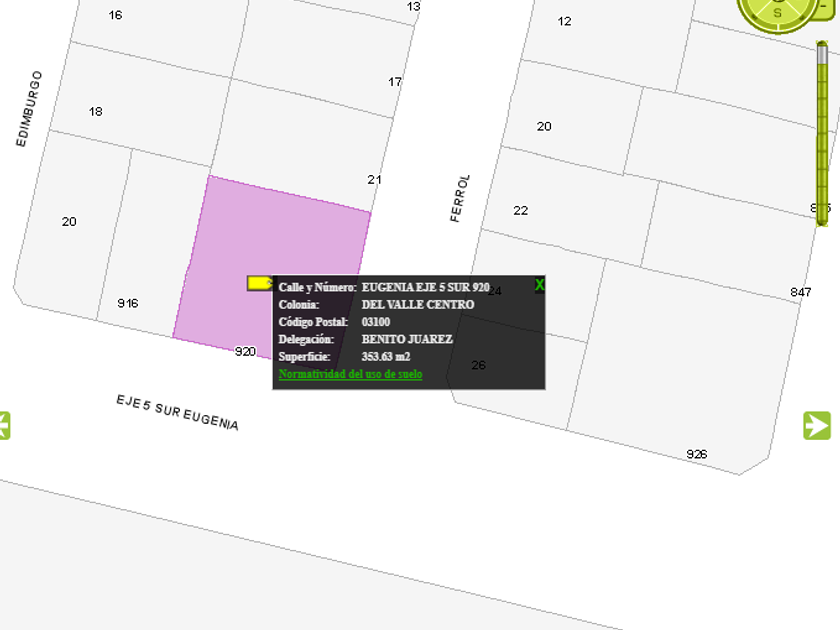Close the parcel info popup with the green X
Screen dimensions: 840x630
(x=540, y=285)
